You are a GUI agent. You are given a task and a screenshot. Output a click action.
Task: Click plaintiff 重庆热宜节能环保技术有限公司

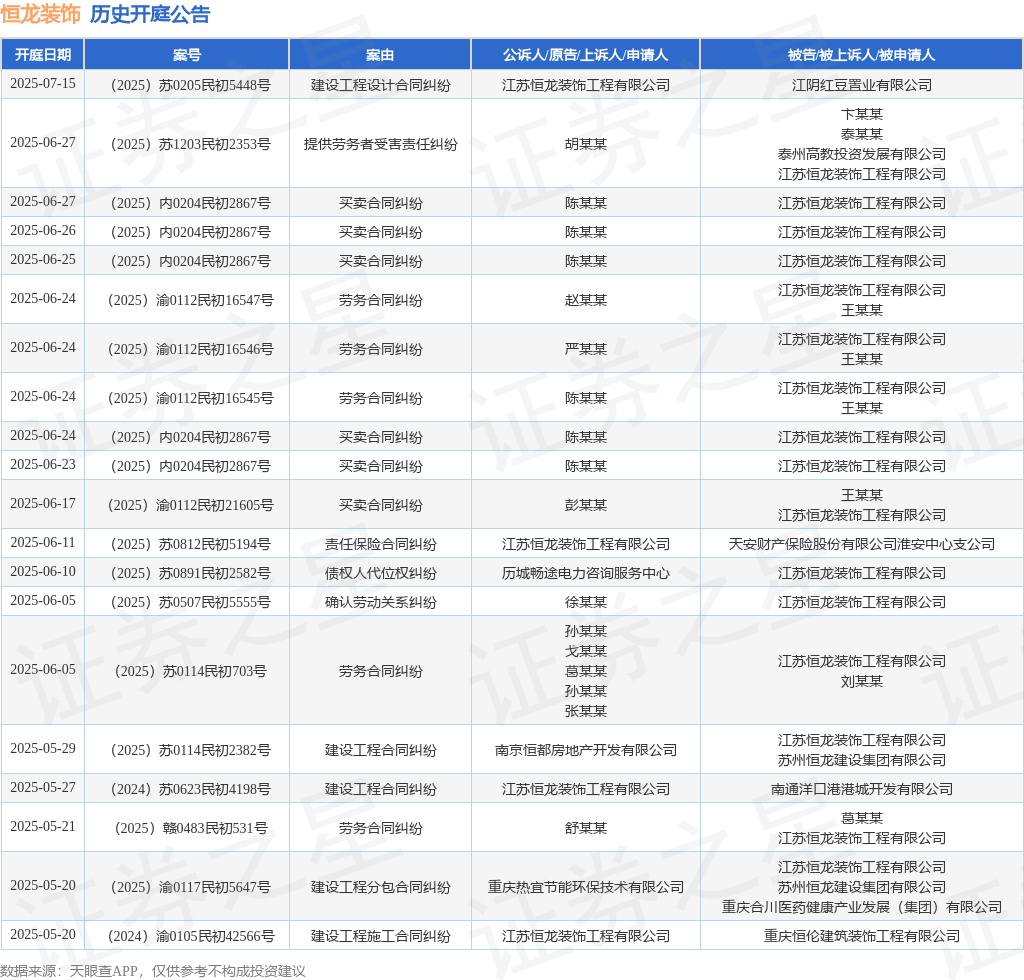pos(586,887)
